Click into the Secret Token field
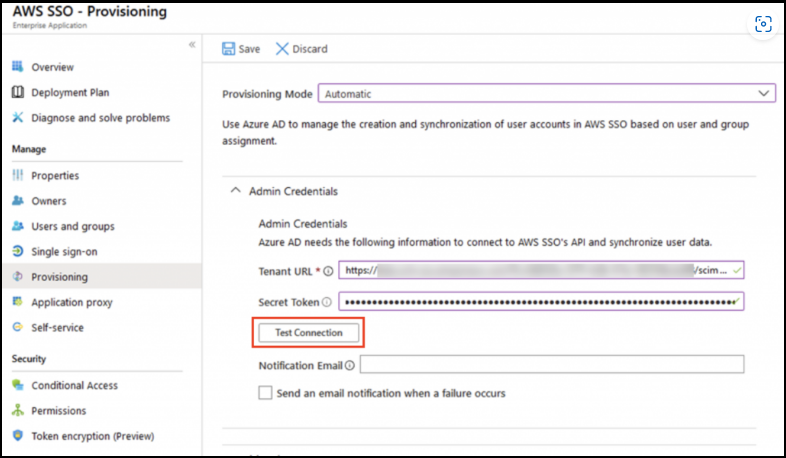The height and width of the screenshot is (458, 786). (x=541, y=302)
